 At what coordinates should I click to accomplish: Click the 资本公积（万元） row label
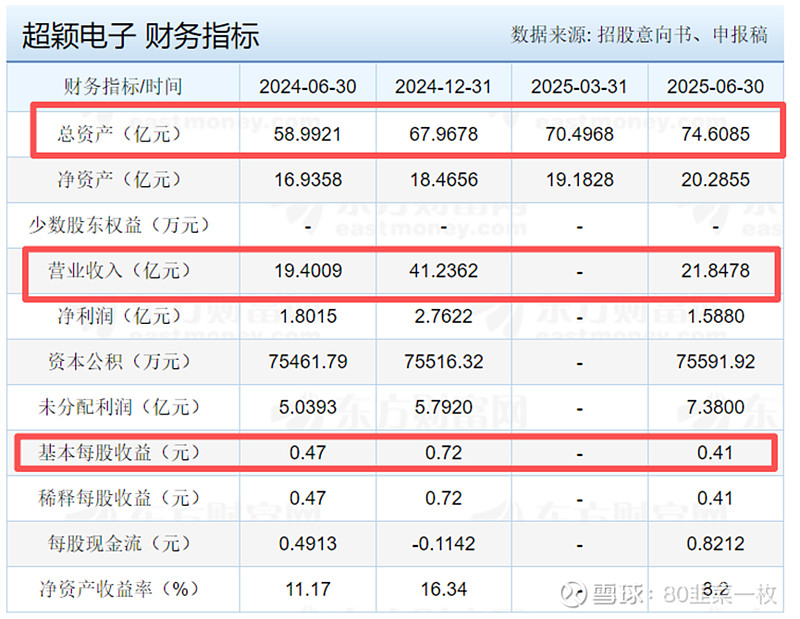tap(119, 361)
